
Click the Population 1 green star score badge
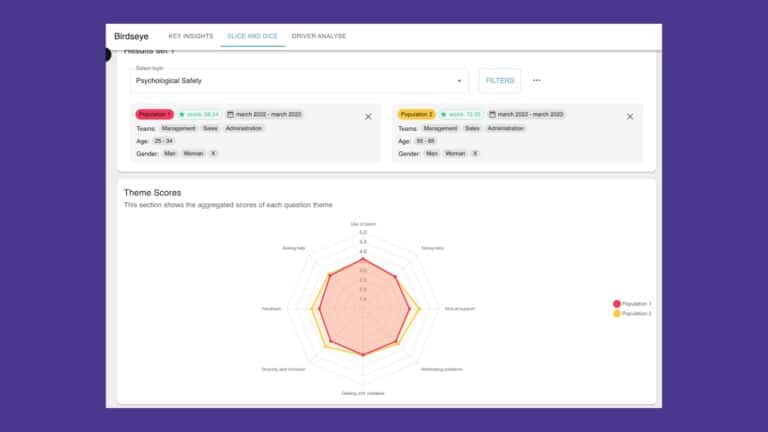point(199,114)
